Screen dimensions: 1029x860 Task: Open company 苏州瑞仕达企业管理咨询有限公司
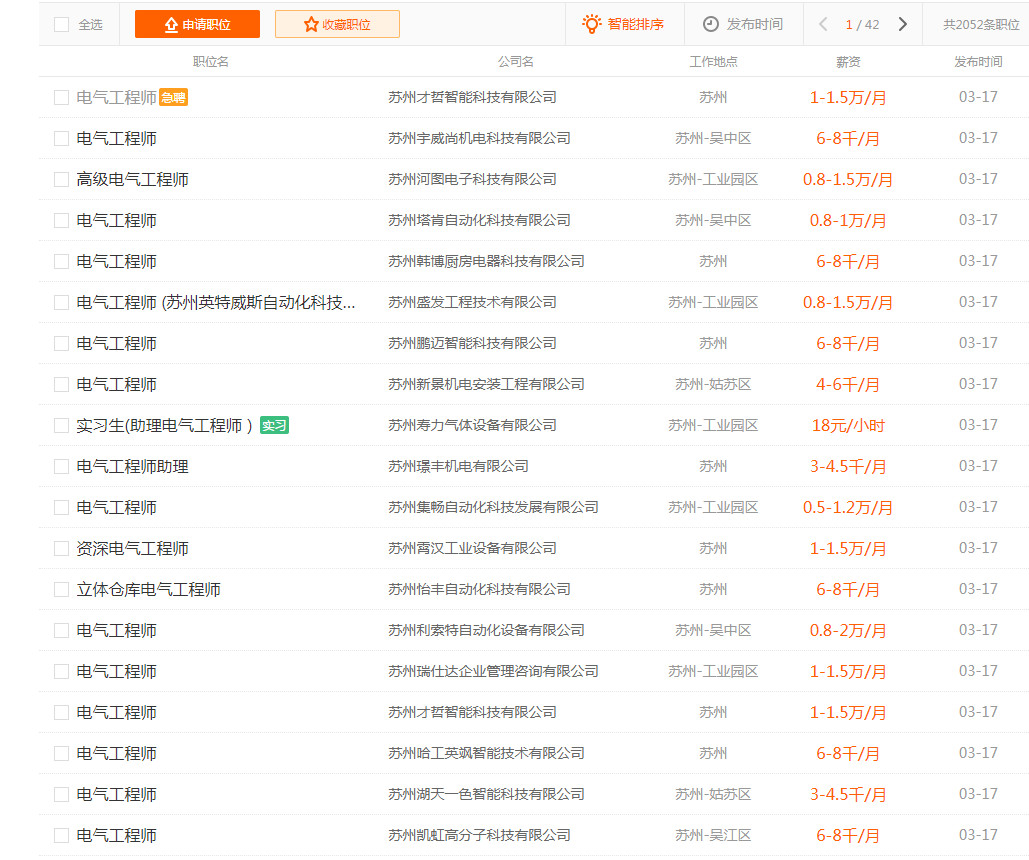pyautogui.click(x=493, y=672)
